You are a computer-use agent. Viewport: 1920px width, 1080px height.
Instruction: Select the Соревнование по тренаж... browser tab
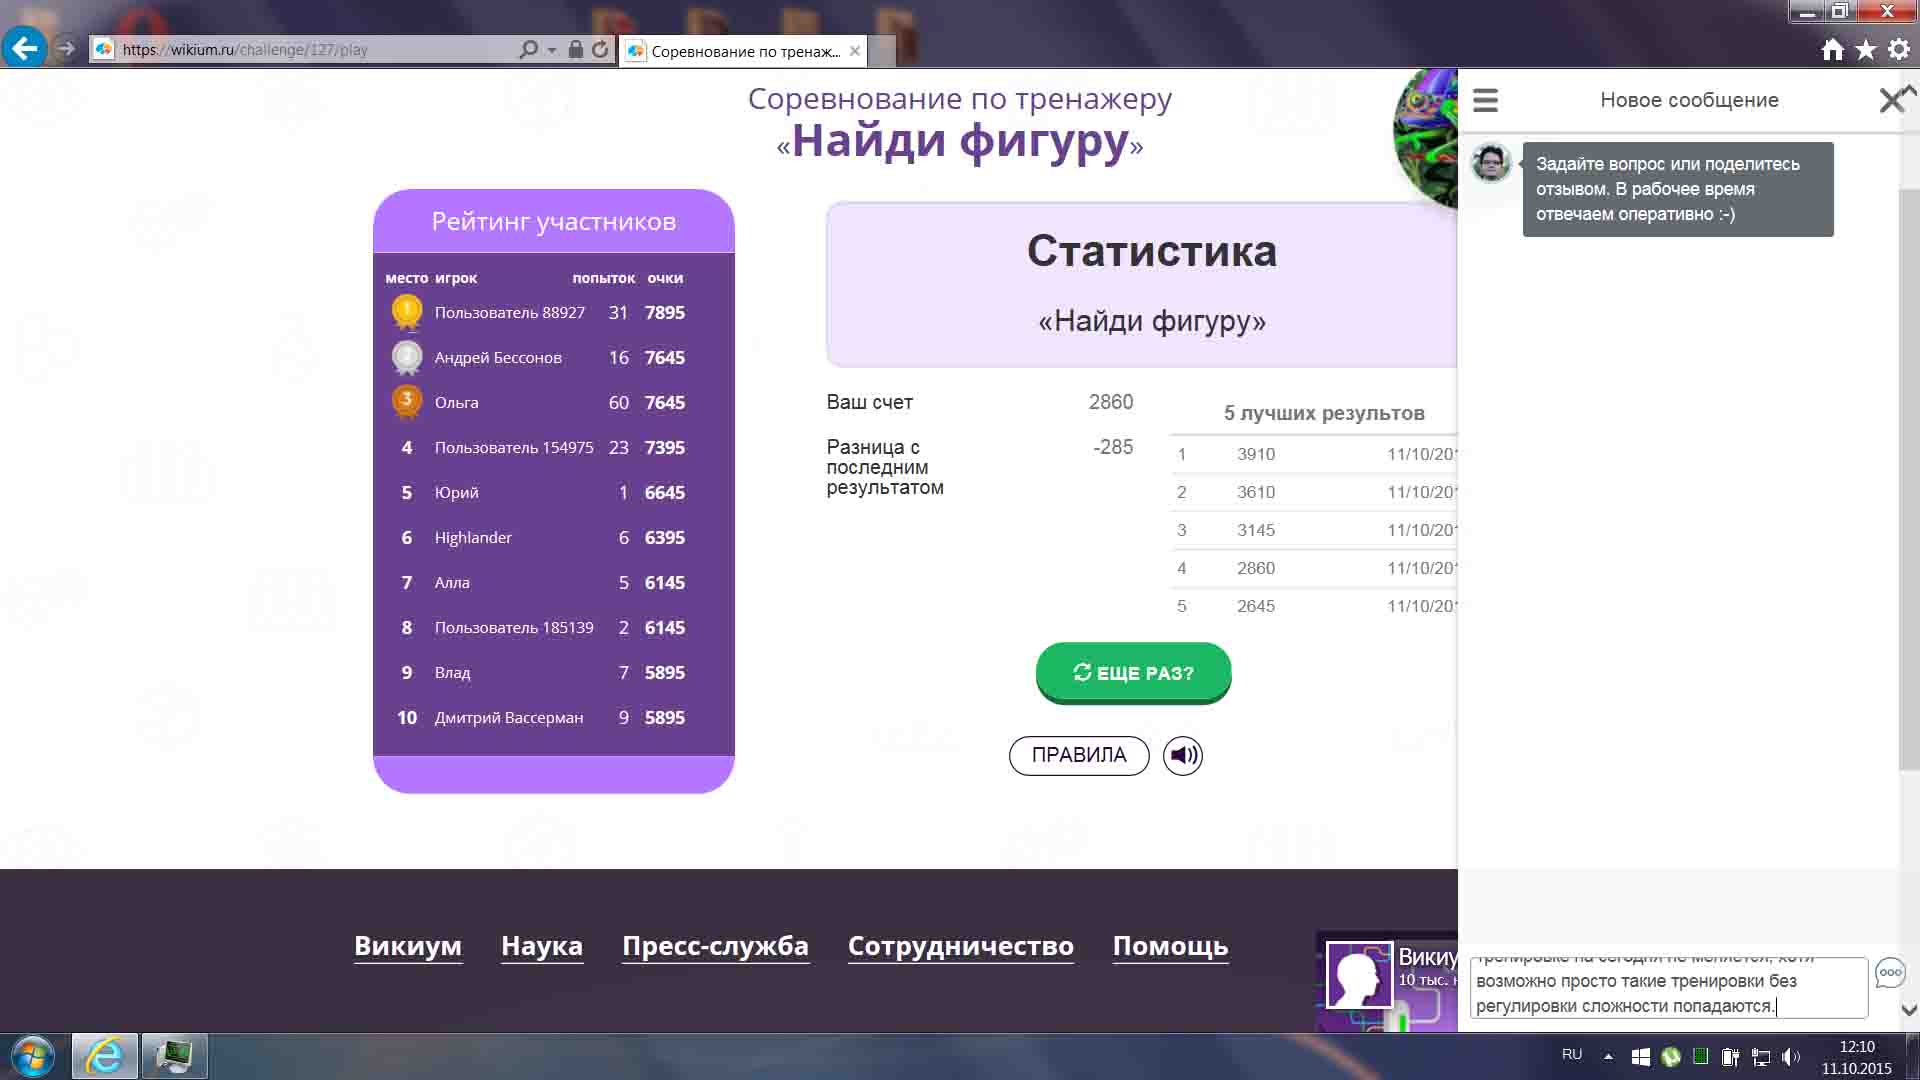coord(744,51)
